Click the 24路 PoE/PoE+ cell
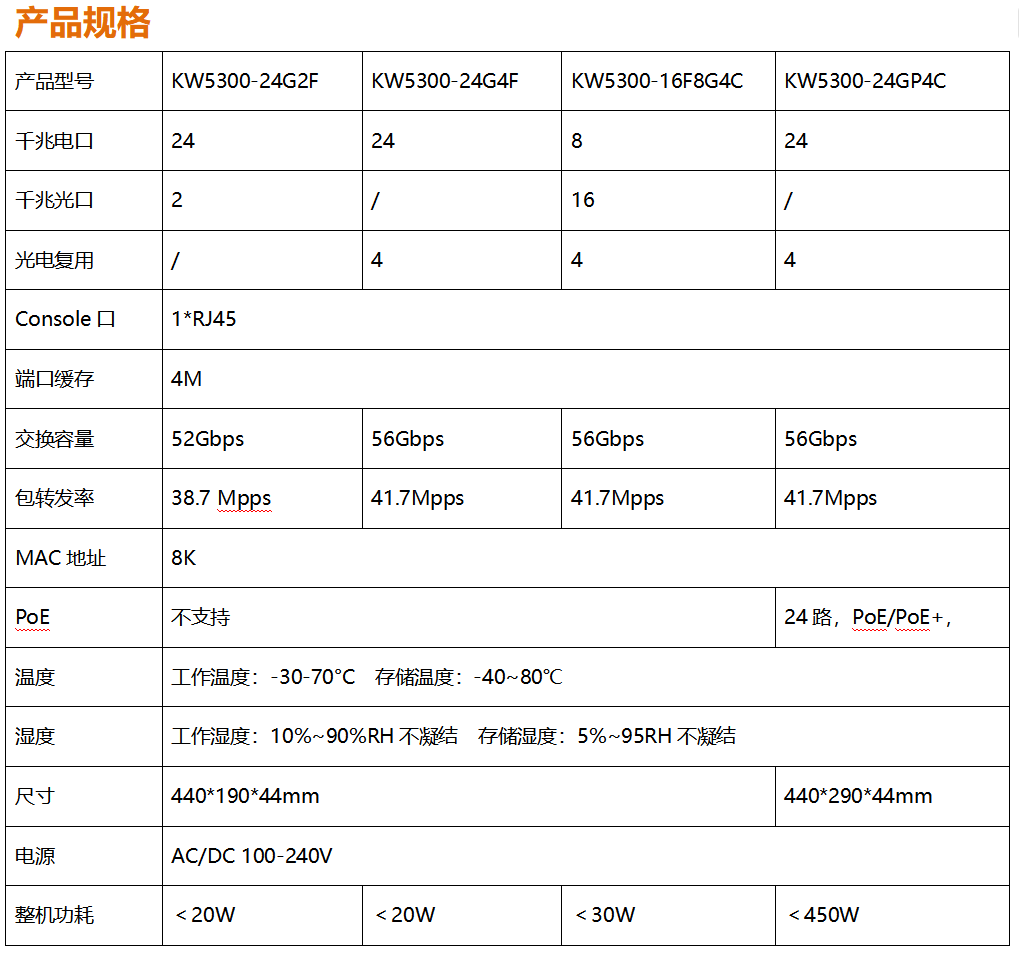The height and width of the screenshot is (954, 1019). 867,617
